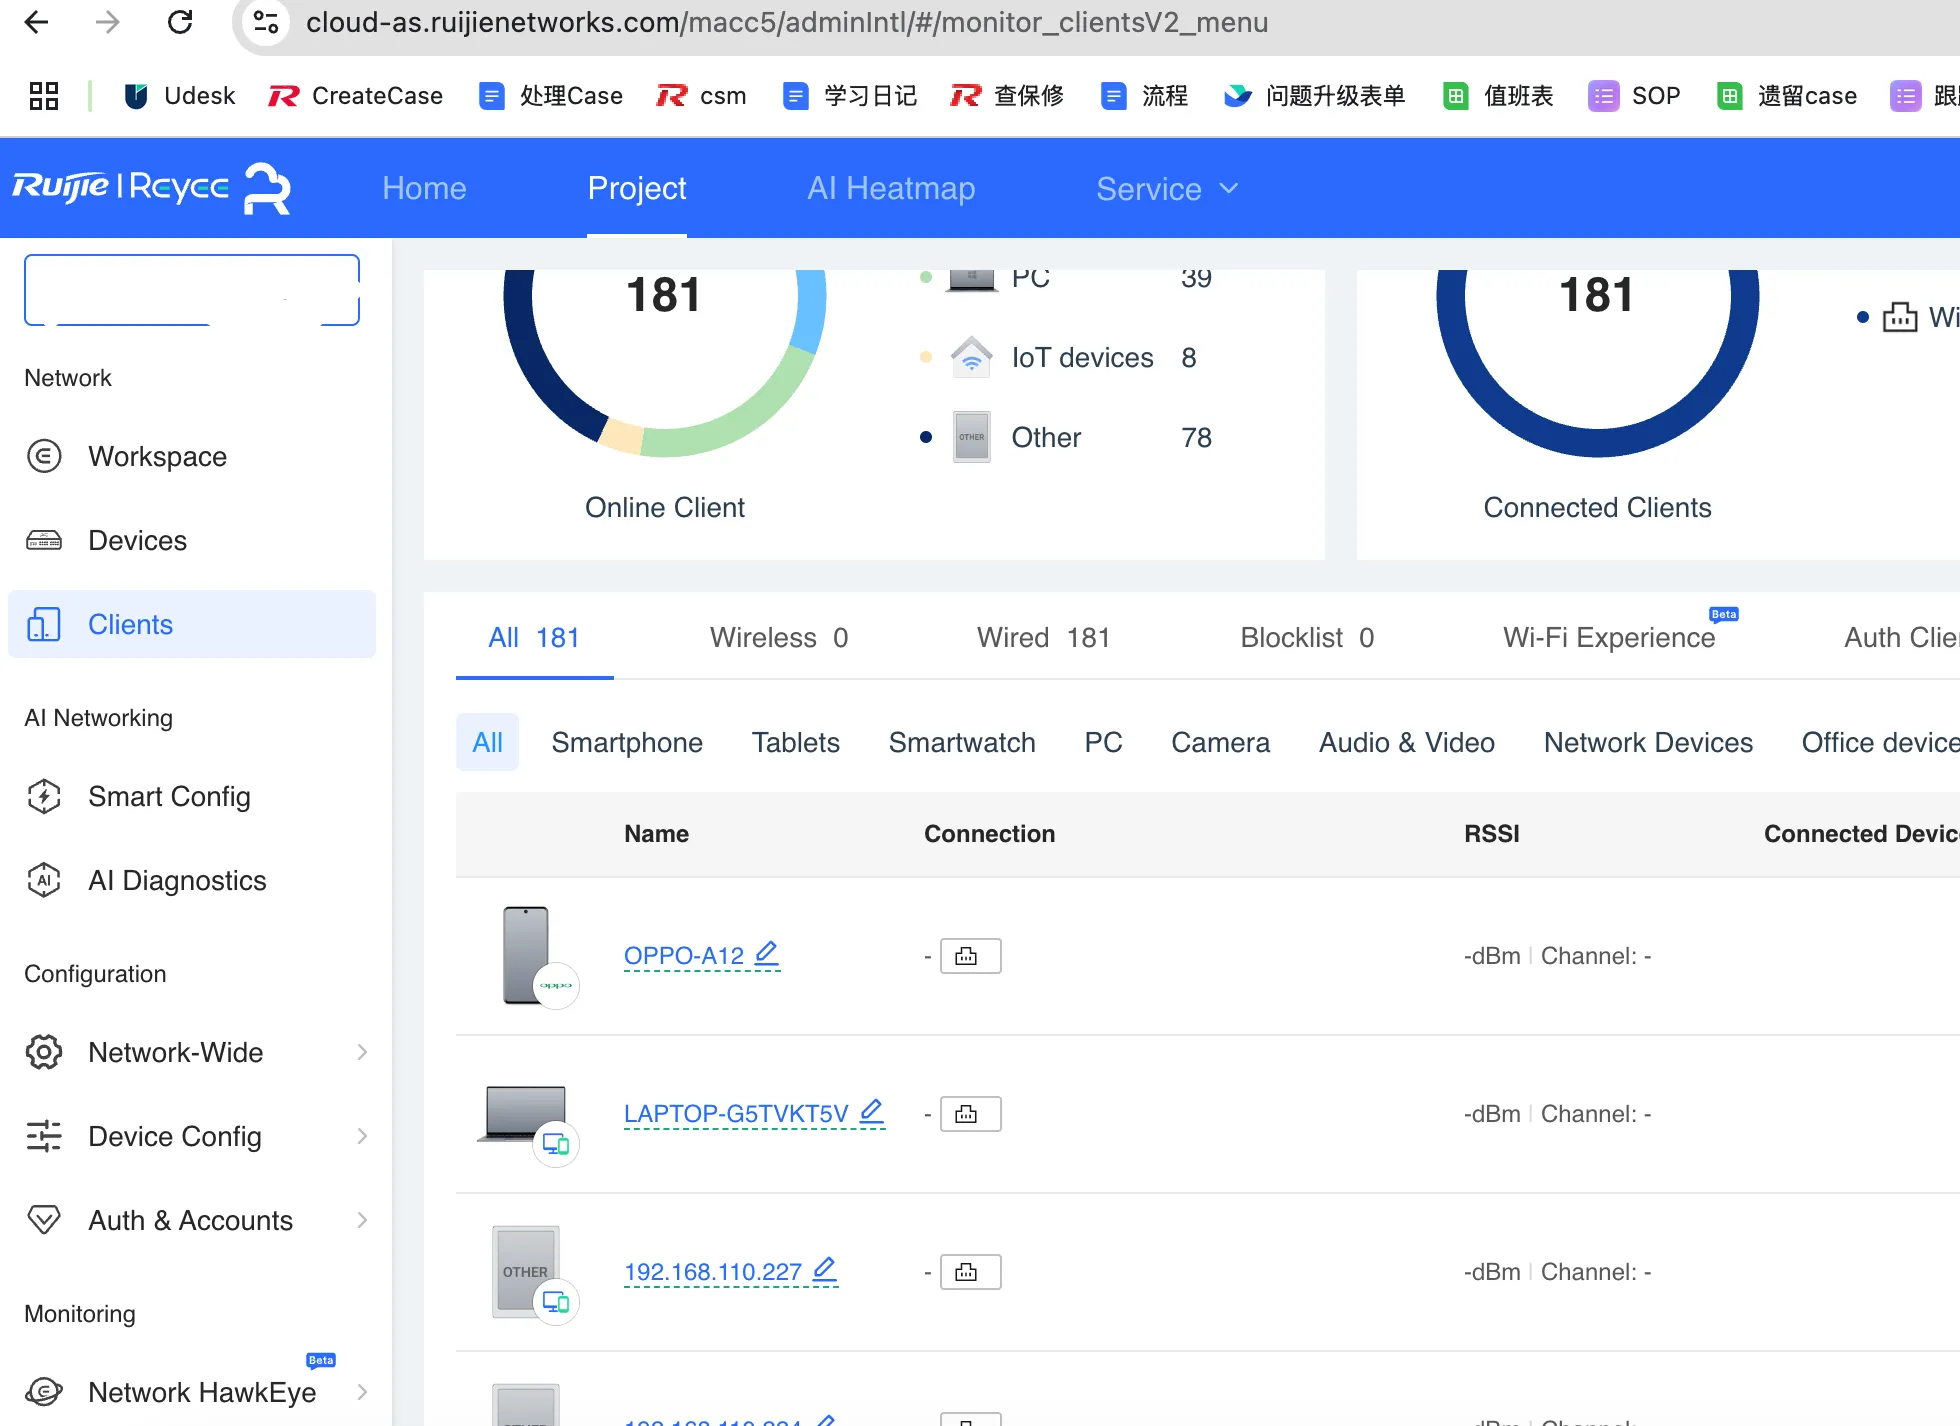Reload the page with the refresh icon
The width and height of the screenshot is (1960, 1426).
click(x=180, y=22)
